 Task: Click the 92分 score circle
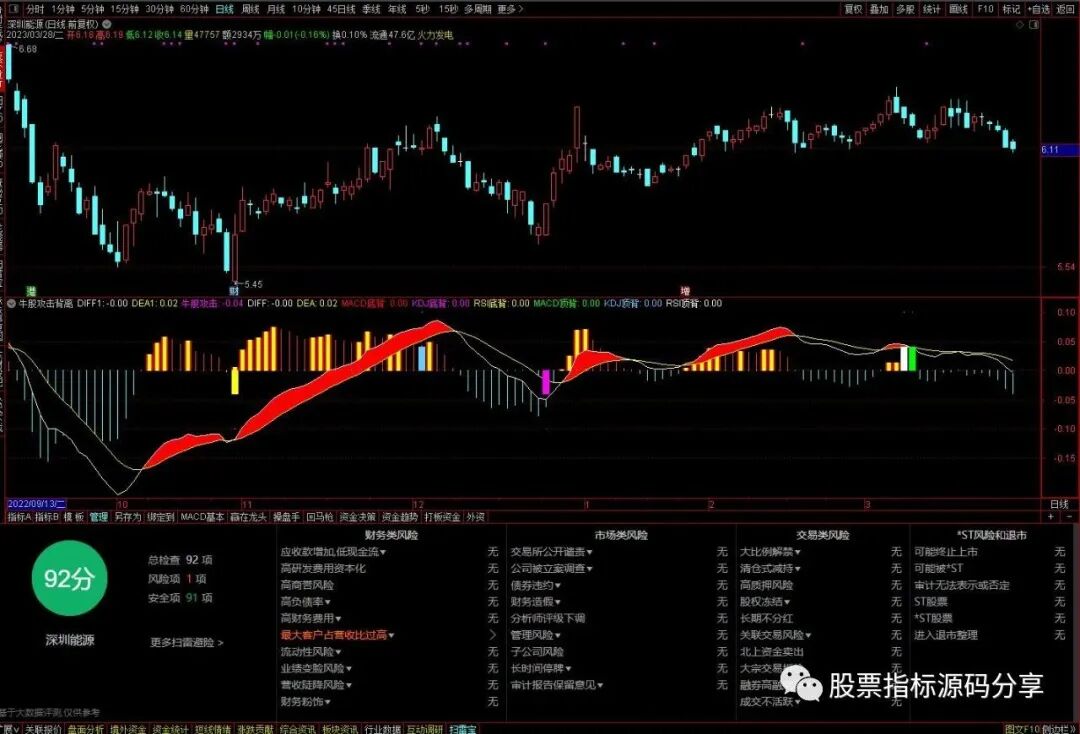[69, 578]
